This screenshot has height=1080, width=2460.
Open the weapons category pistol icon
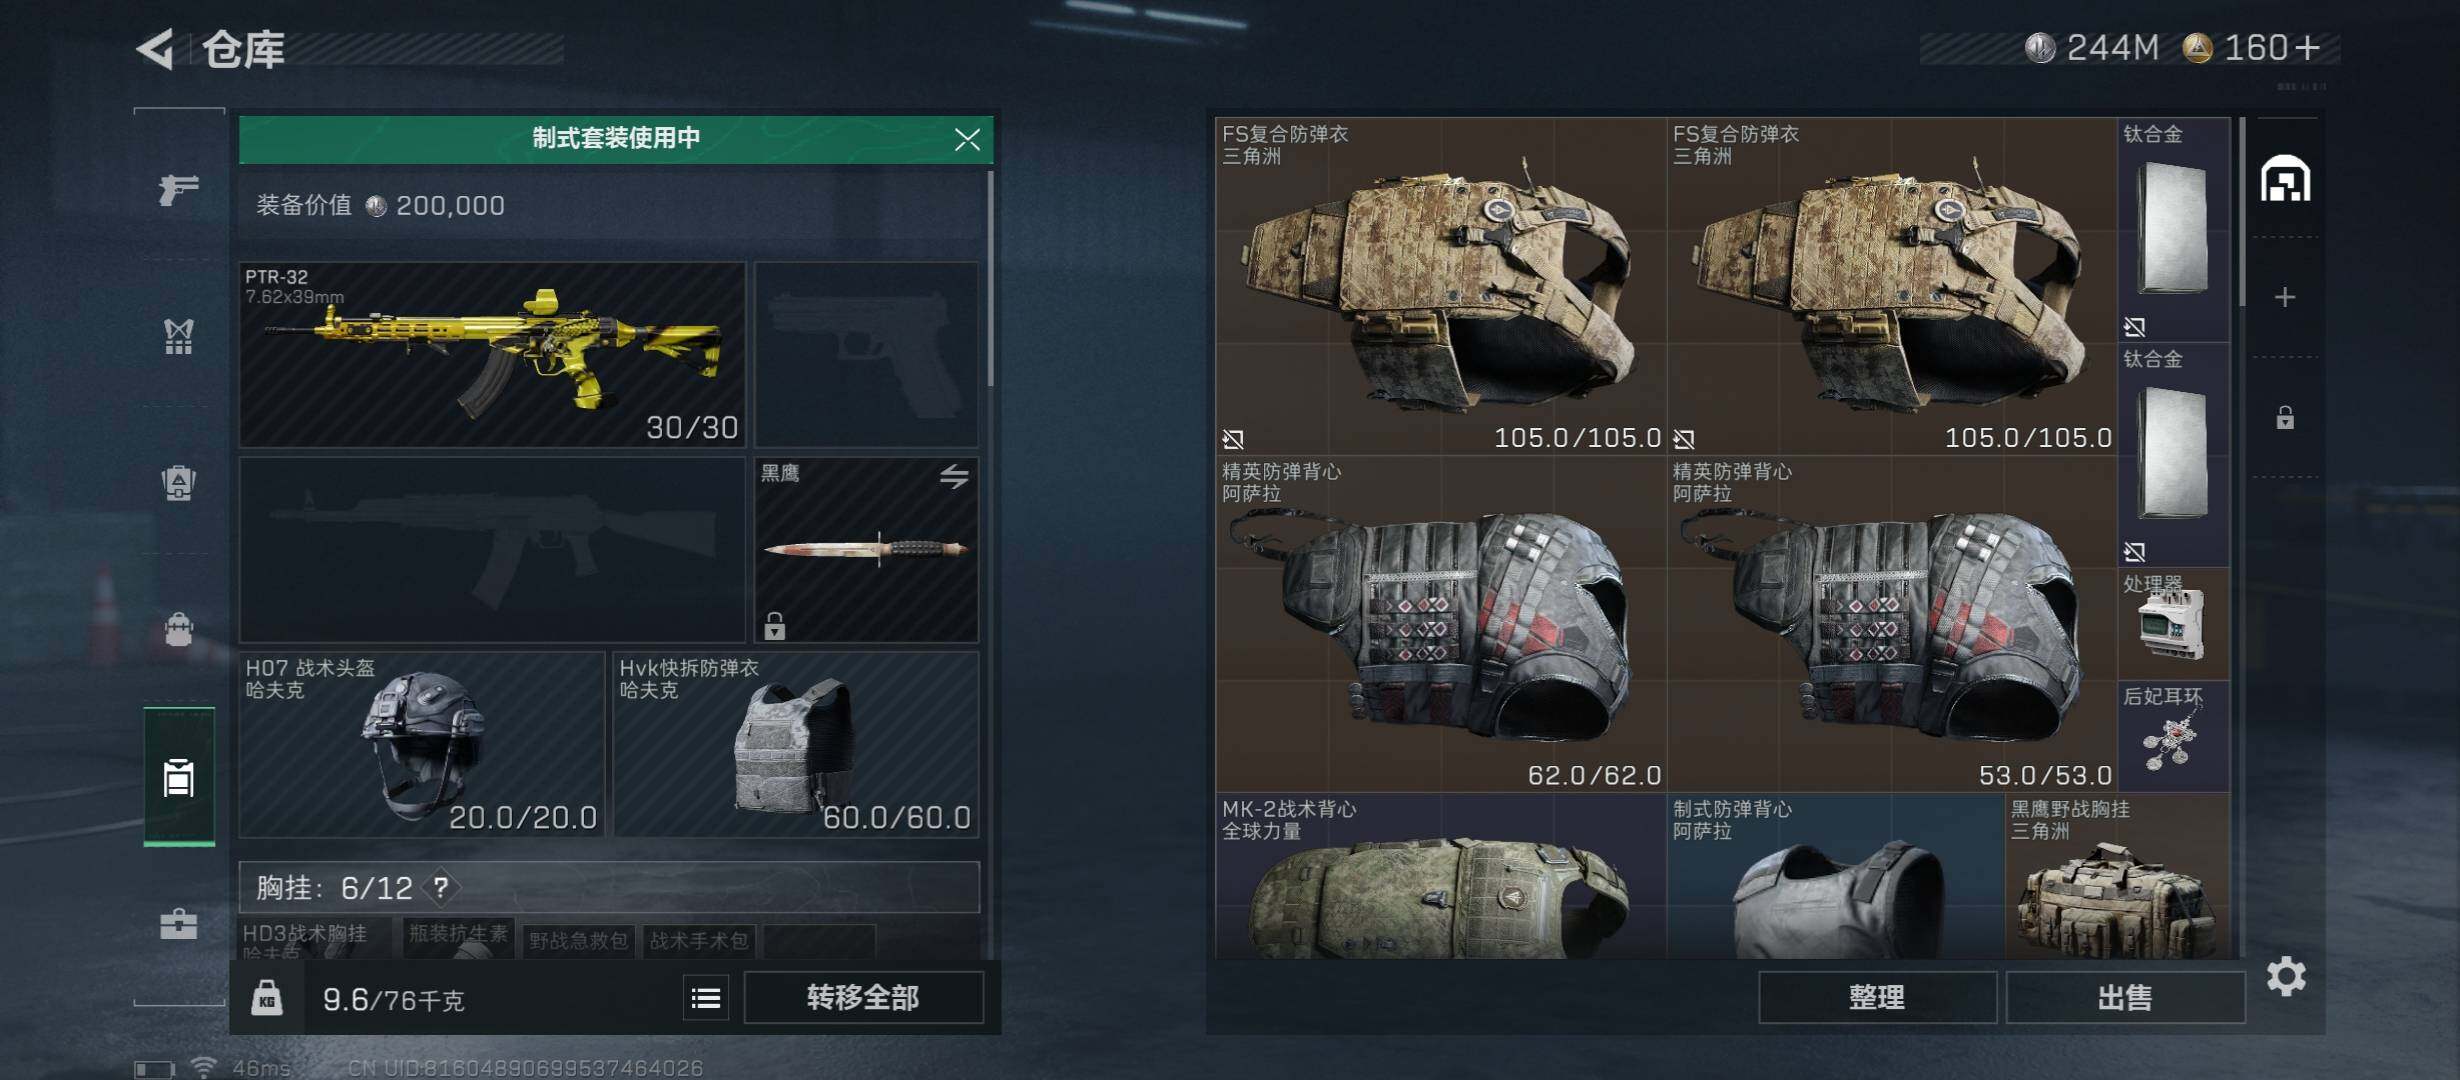[x=179, y=188]
